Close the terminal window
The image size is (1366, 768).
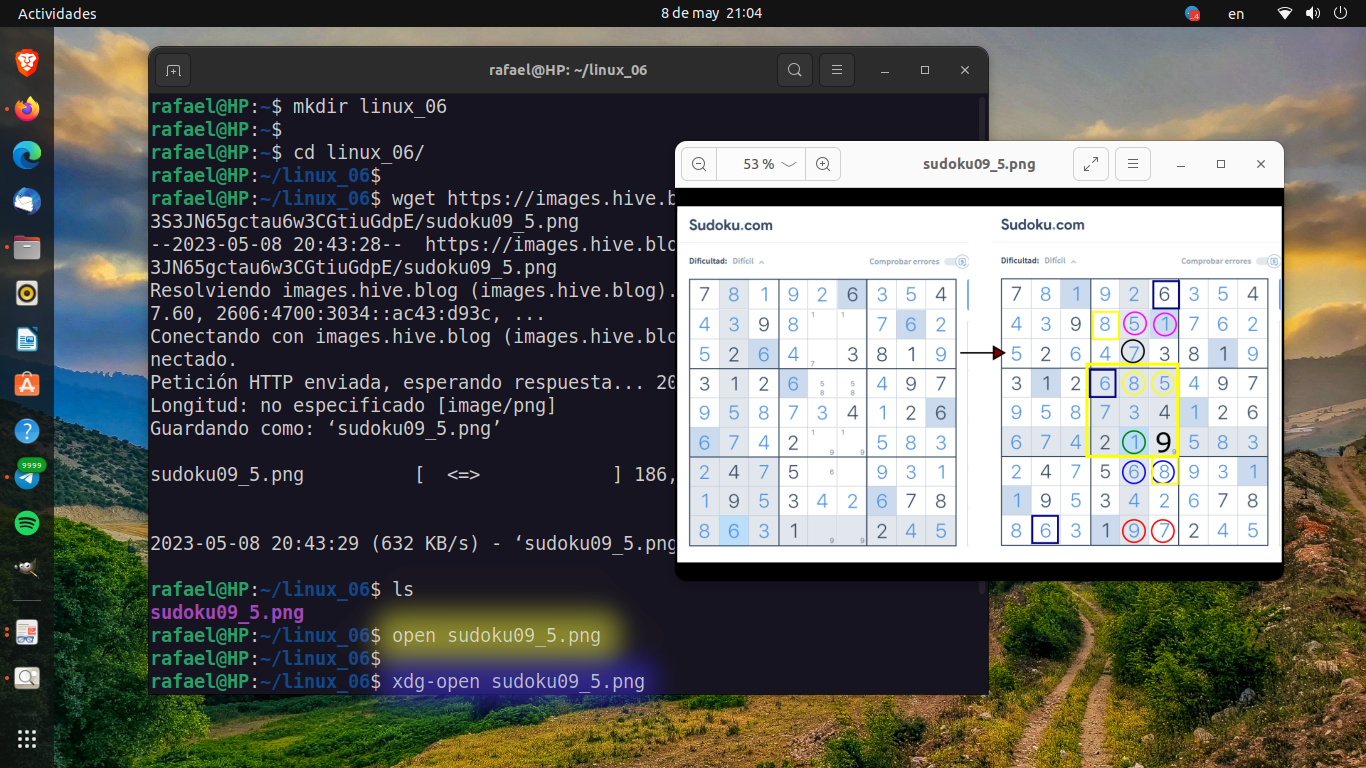click(x=965, y=70)
